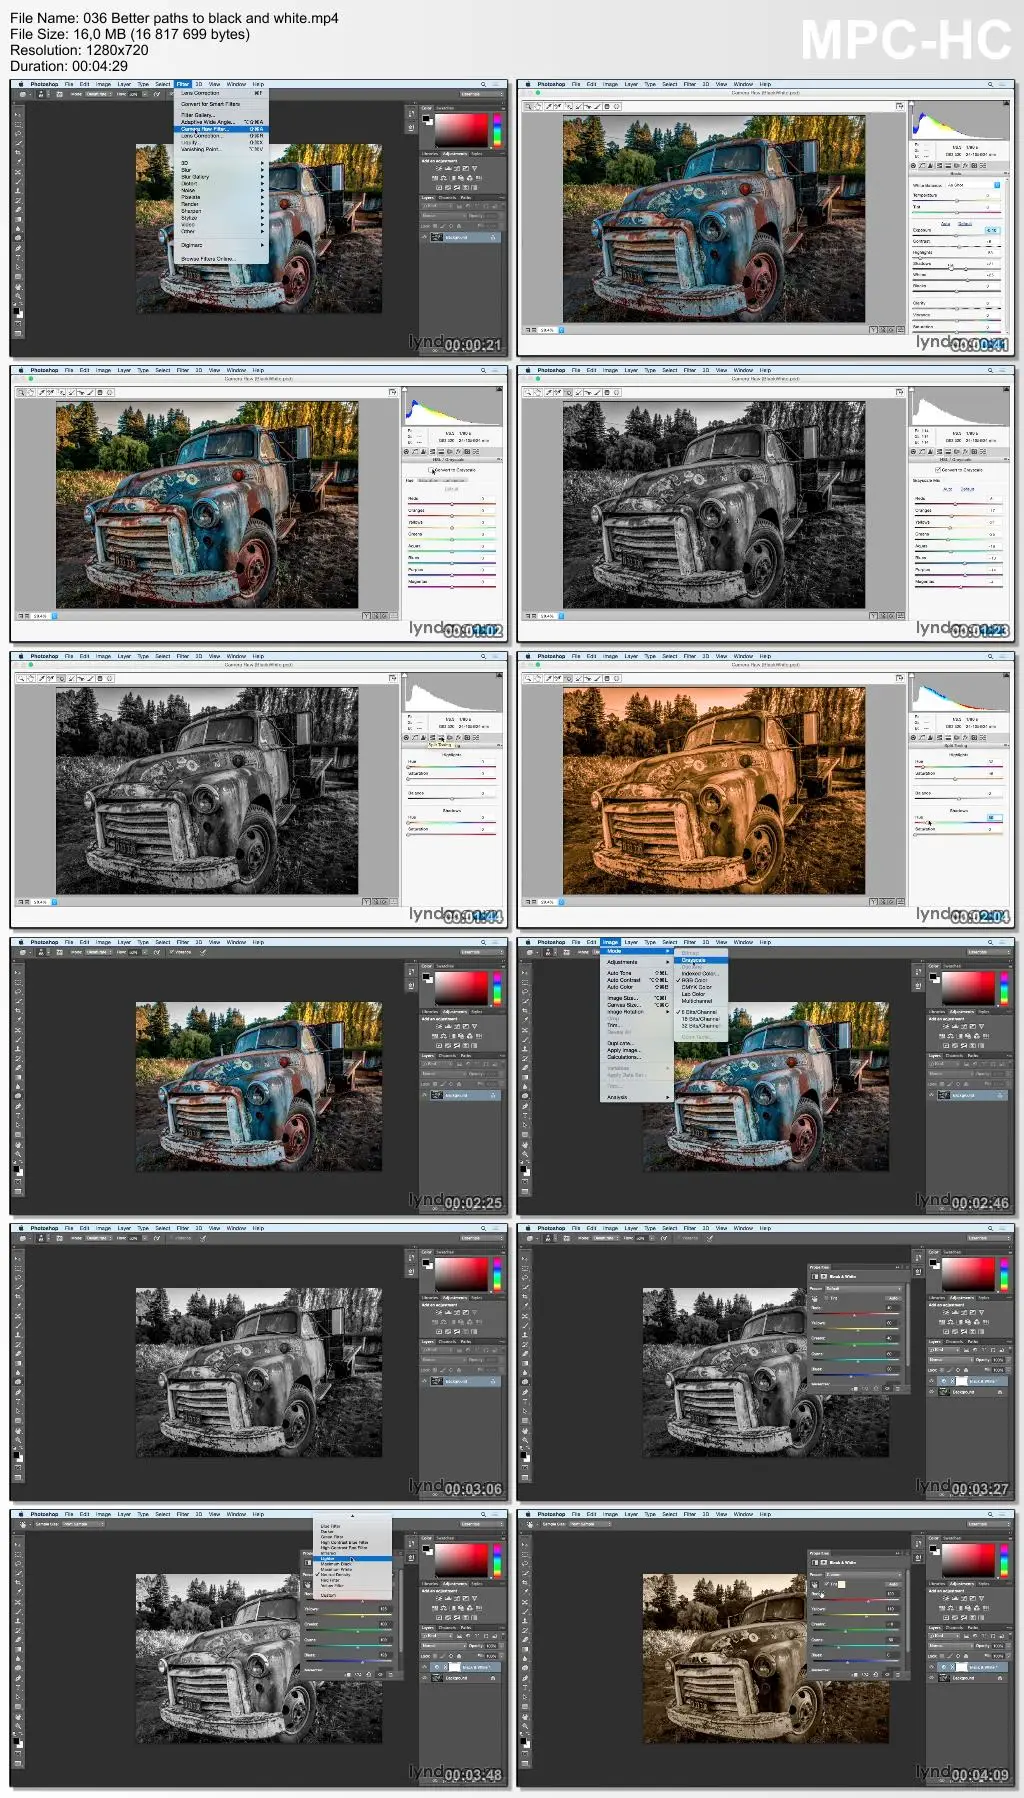
Task: Click the color picker field in the 00:00:21 frame
Action: 460,129
